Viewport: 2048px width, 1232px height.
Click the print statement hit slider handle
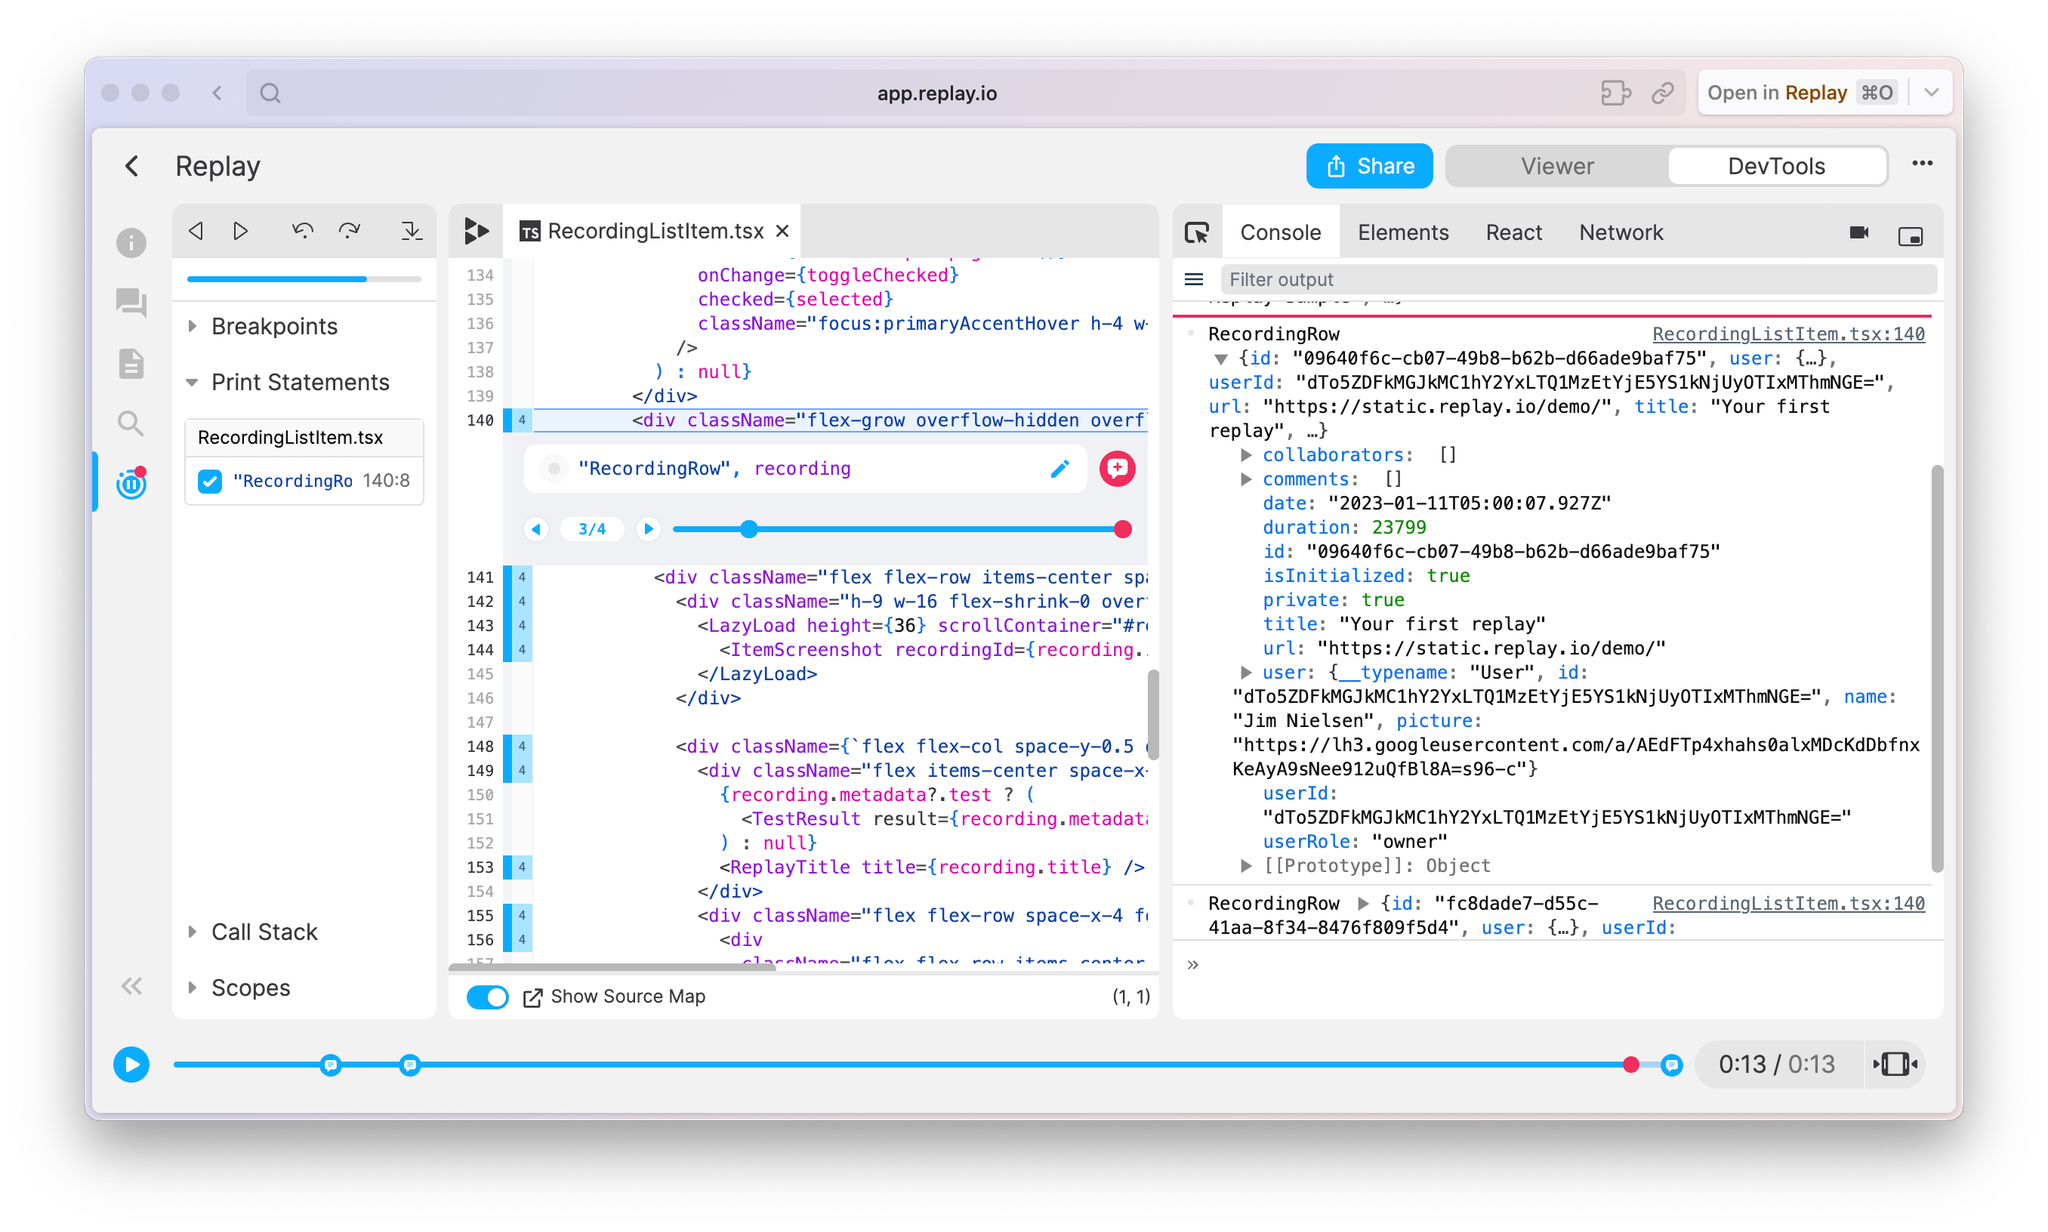(749, 529)
